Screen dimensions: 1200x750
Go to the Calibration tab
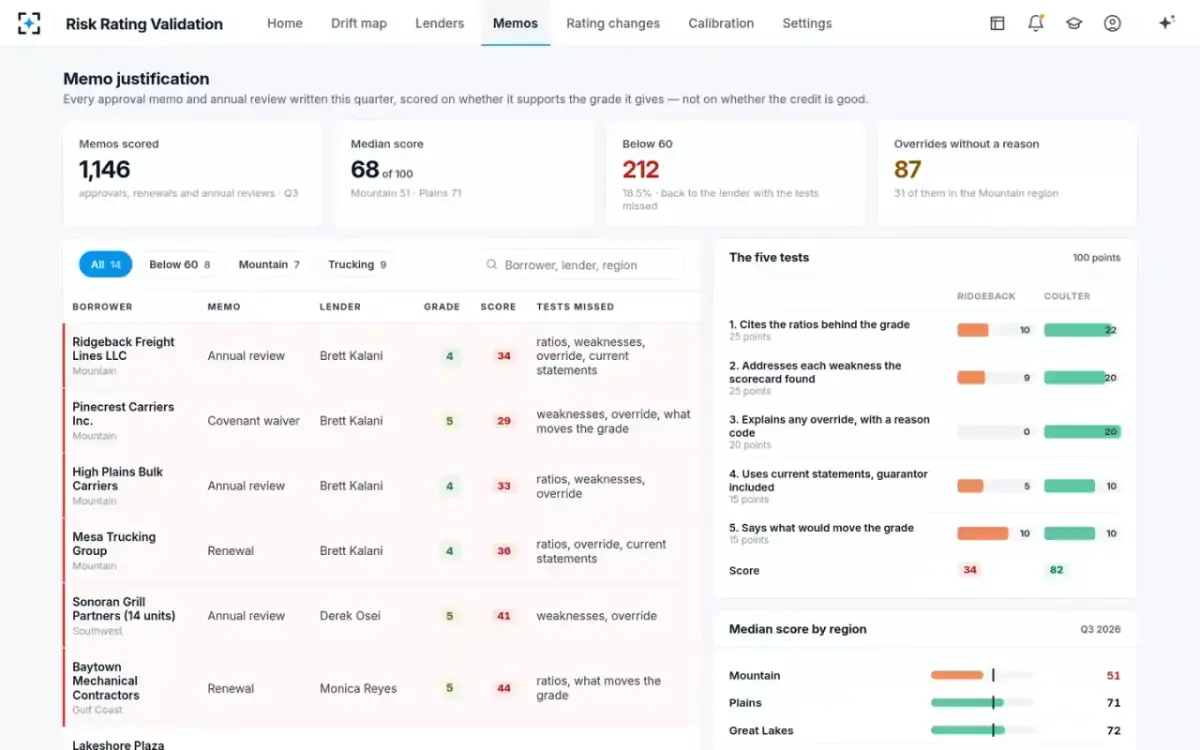(x=721, y=23)
